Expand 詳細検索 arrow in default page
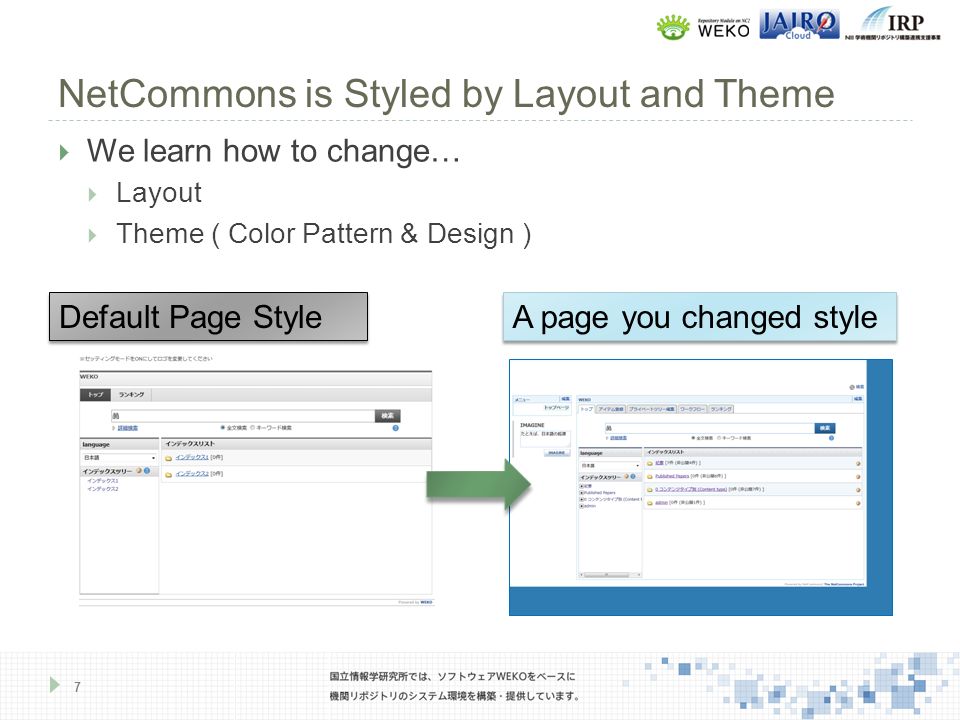The height and width of the screenshot is (720, 960). tap(114, 428)
